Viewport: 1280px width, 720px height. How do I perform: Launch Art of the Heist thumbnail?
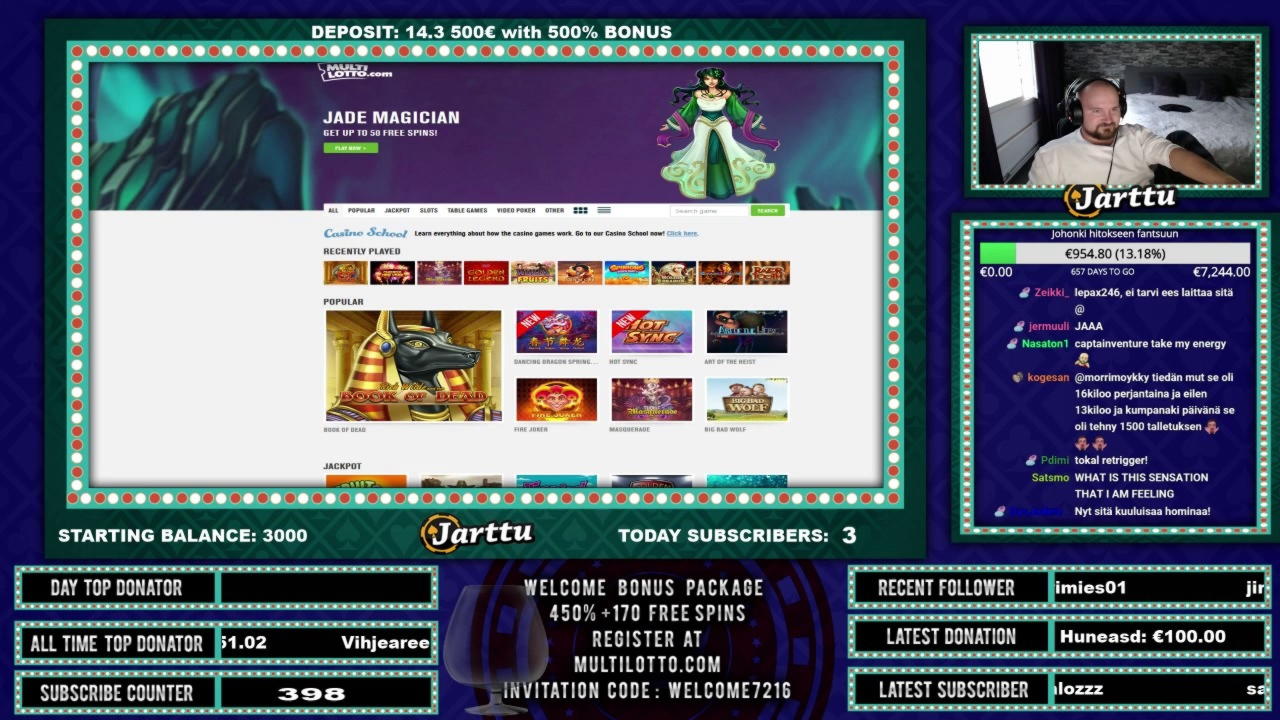point(747,332)
